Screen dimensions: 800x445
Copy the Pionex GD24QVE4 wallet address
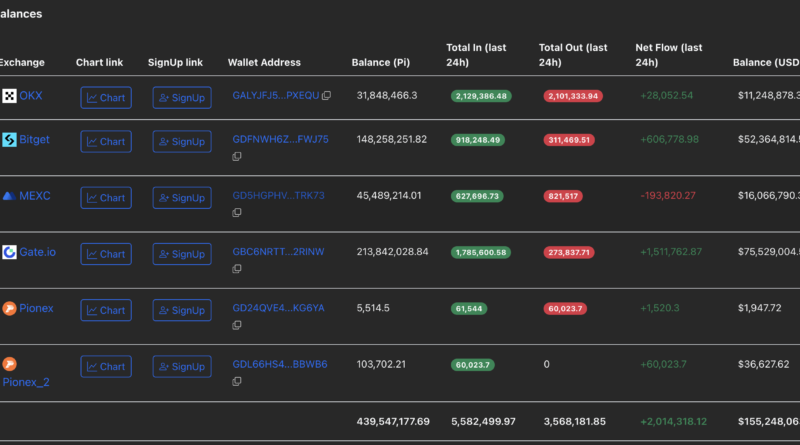pos(237,324)
